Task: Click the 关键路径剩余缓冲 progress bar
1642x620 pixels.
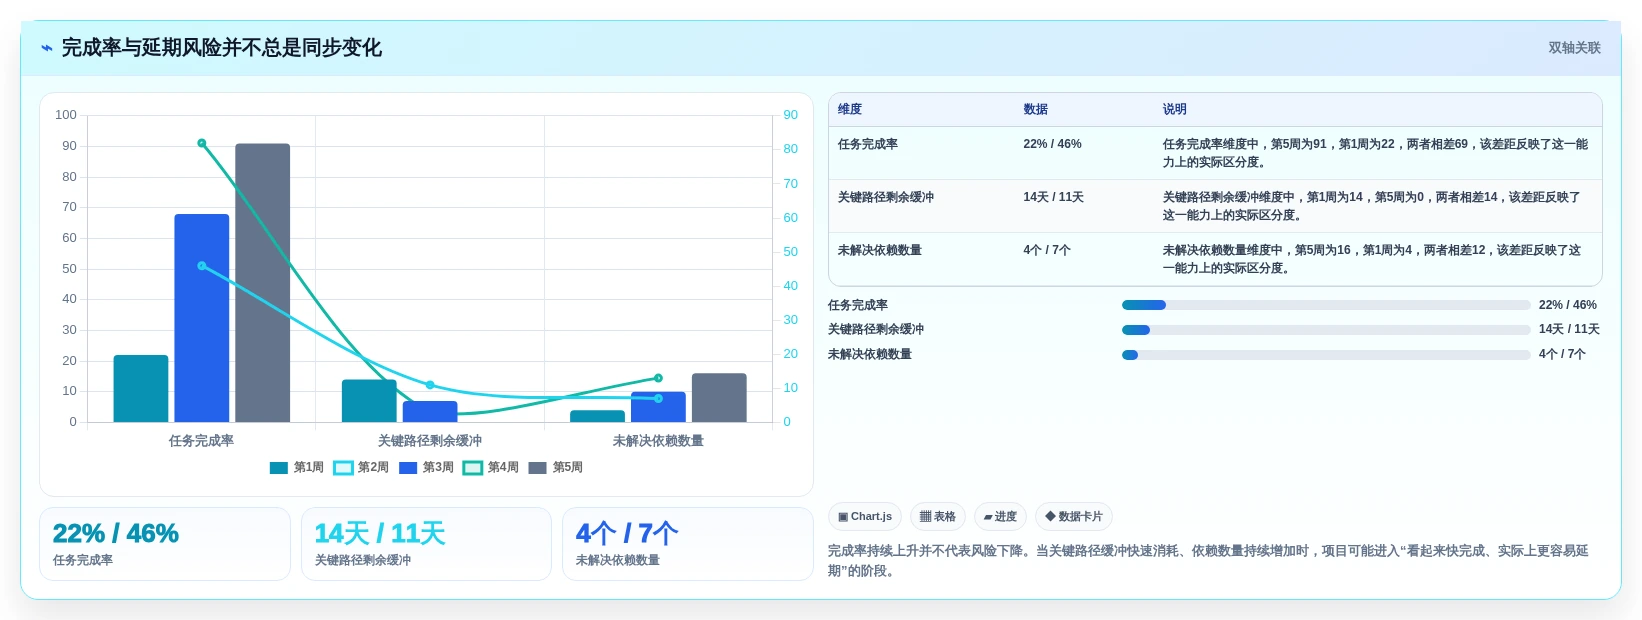Action: 1326,330
